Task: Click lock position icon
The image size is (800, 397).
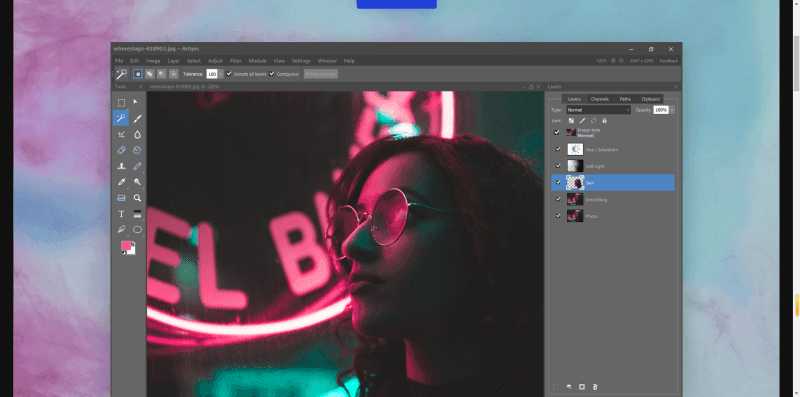Action: [x=593, y=121]
